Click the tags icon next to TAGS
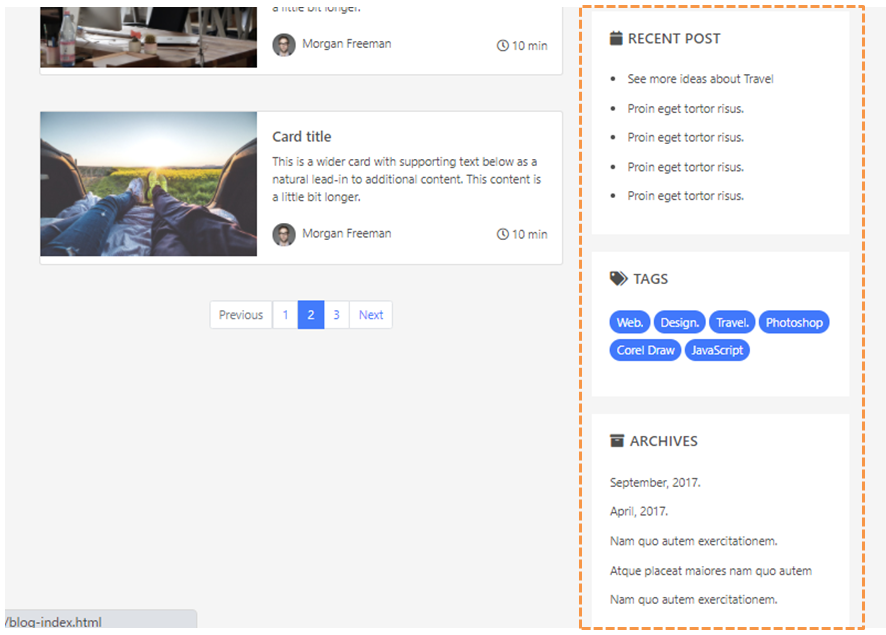This screenshot has height=635, width=886. [618, 279]
